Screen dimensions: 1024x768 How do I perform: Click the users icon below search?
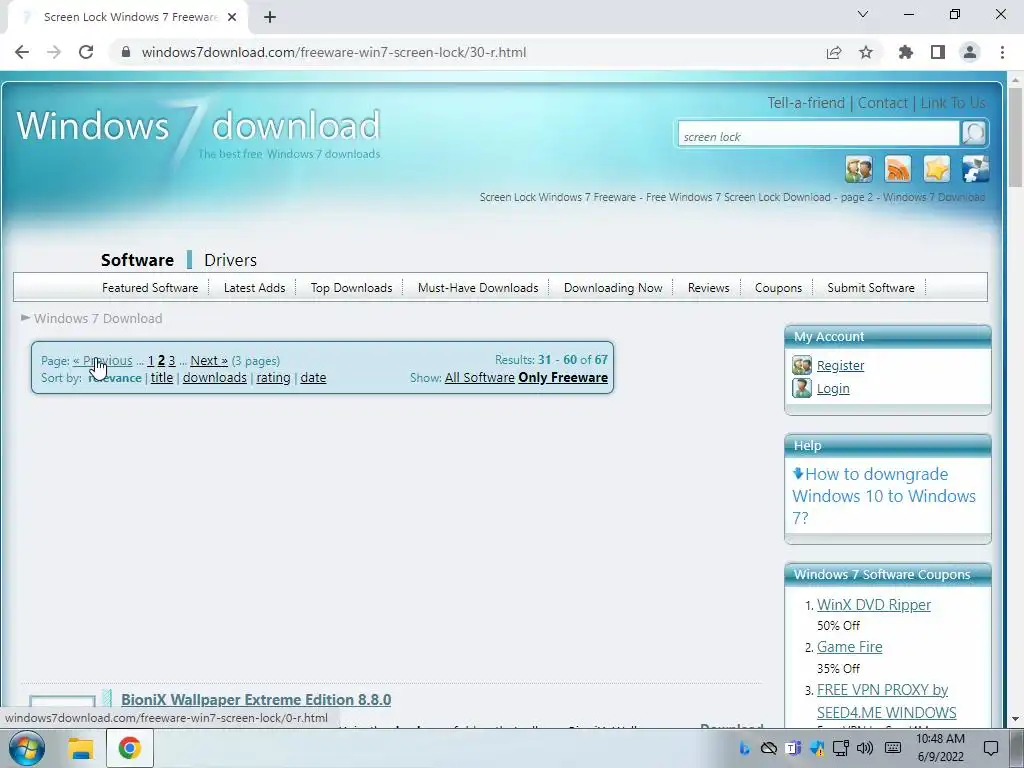tap(859, 169)
